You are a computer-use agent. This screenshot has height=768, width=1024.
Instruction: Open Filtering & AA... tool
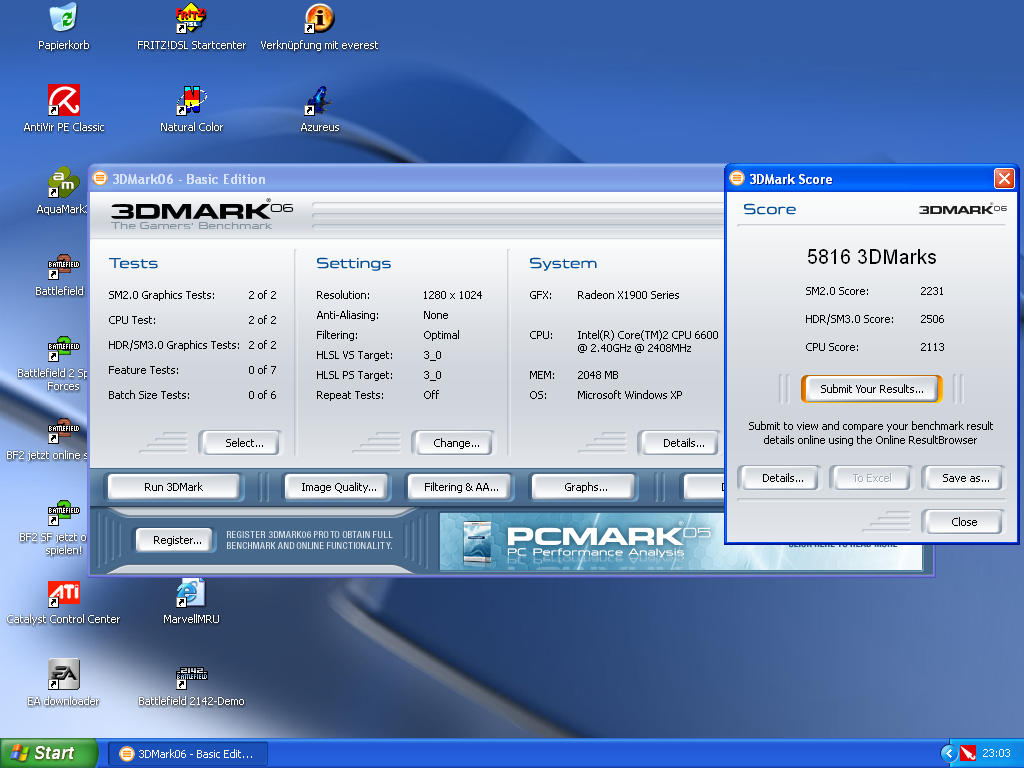(461, 487)
